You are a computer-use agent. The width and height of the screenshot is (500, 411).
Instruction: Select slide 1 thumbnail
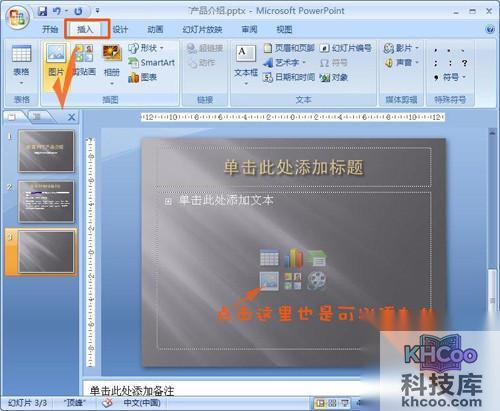coord(46,151)
